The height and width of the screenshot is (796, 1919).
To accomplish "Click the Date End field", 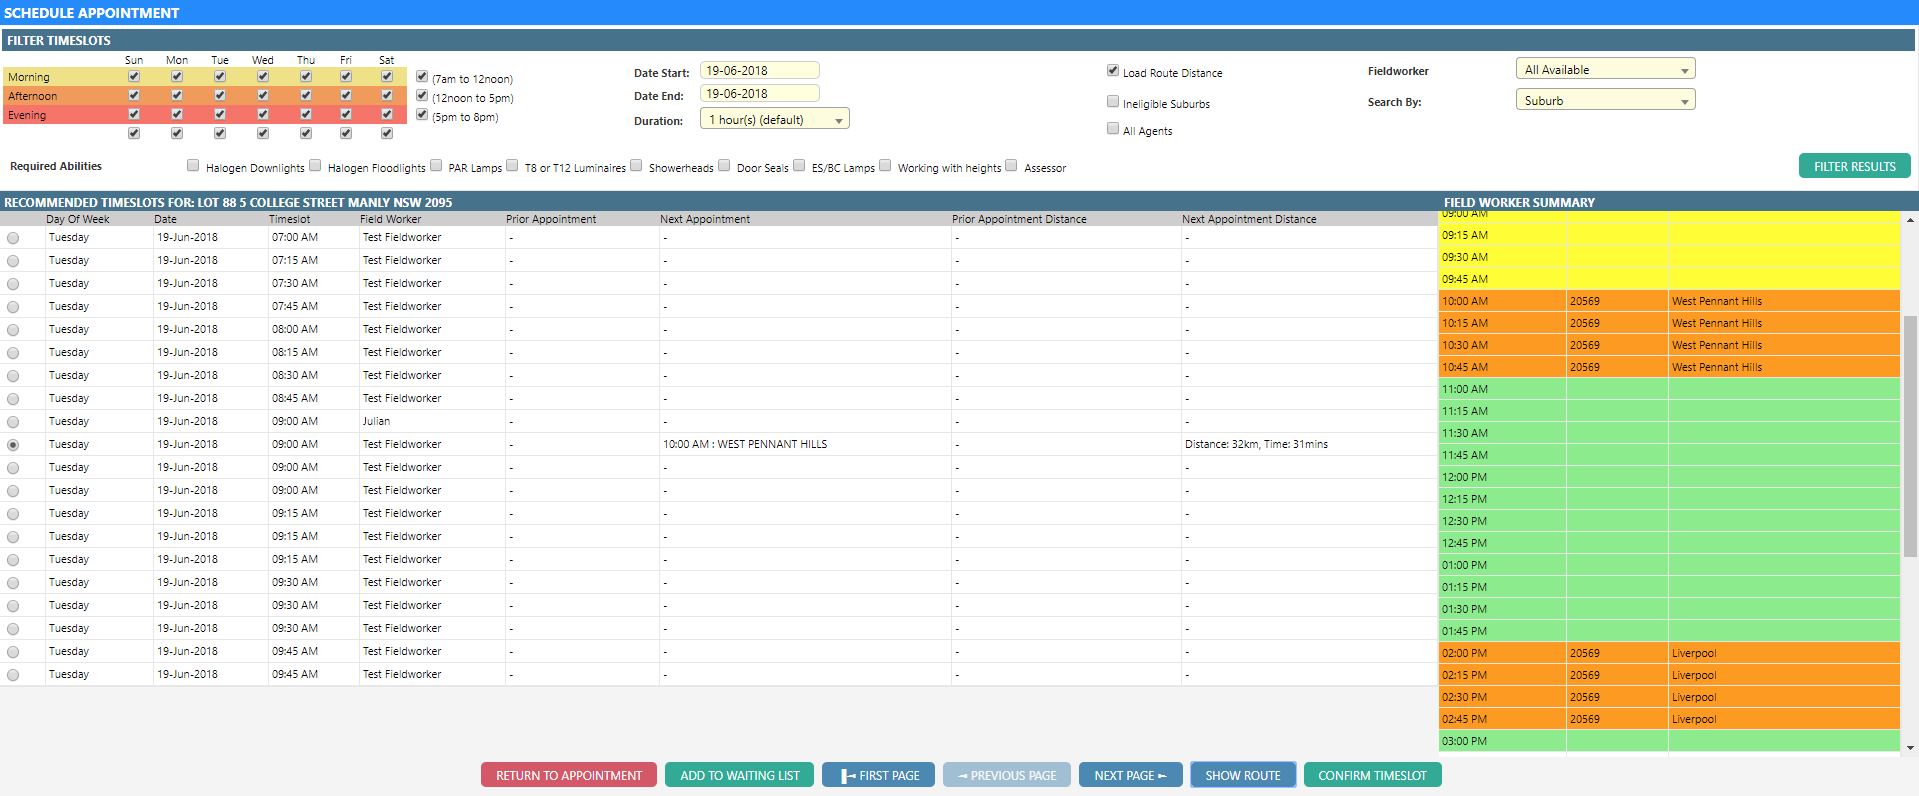I will tap(759, 94).
